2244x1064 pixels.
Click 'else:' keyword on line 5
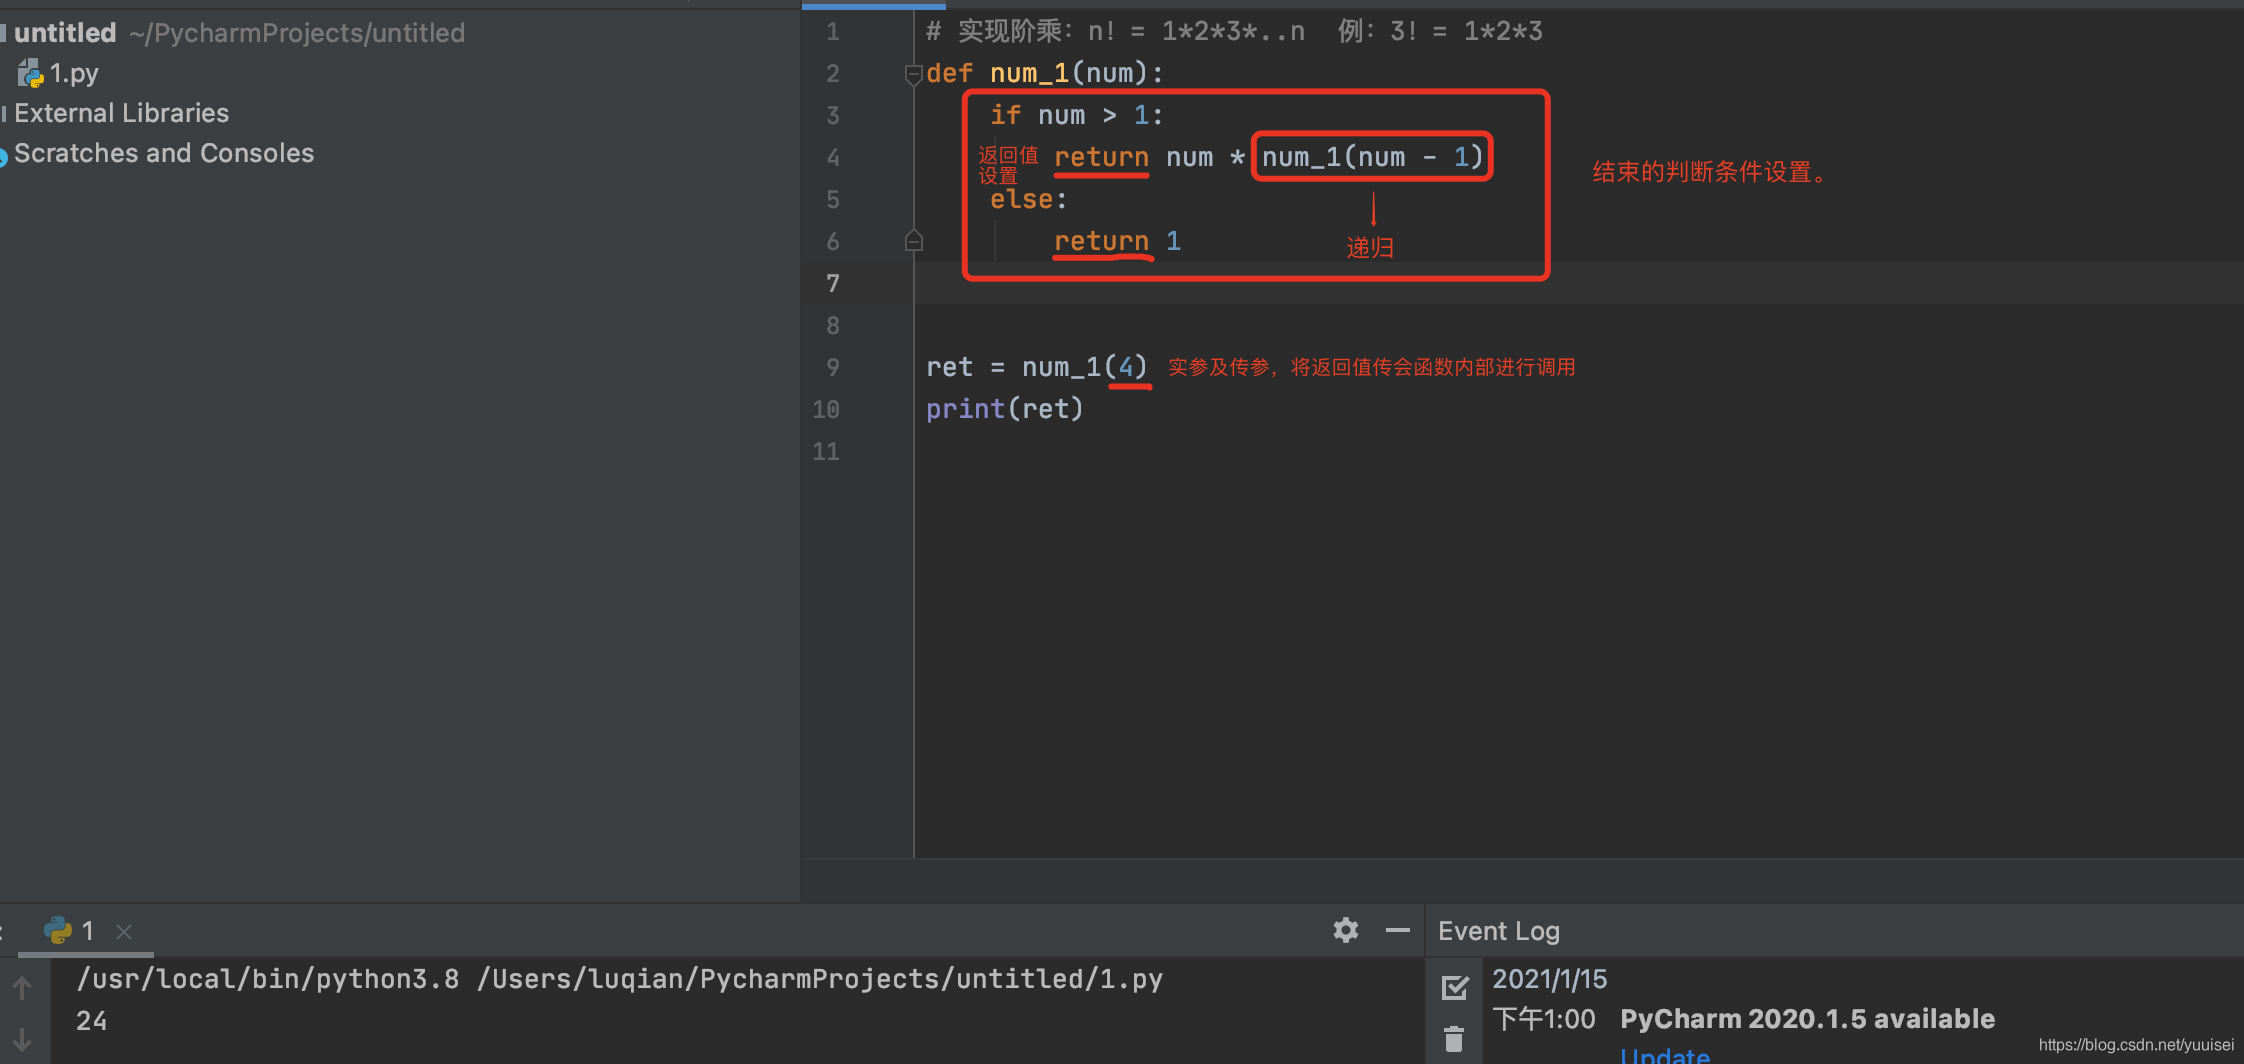point(1028,199)
